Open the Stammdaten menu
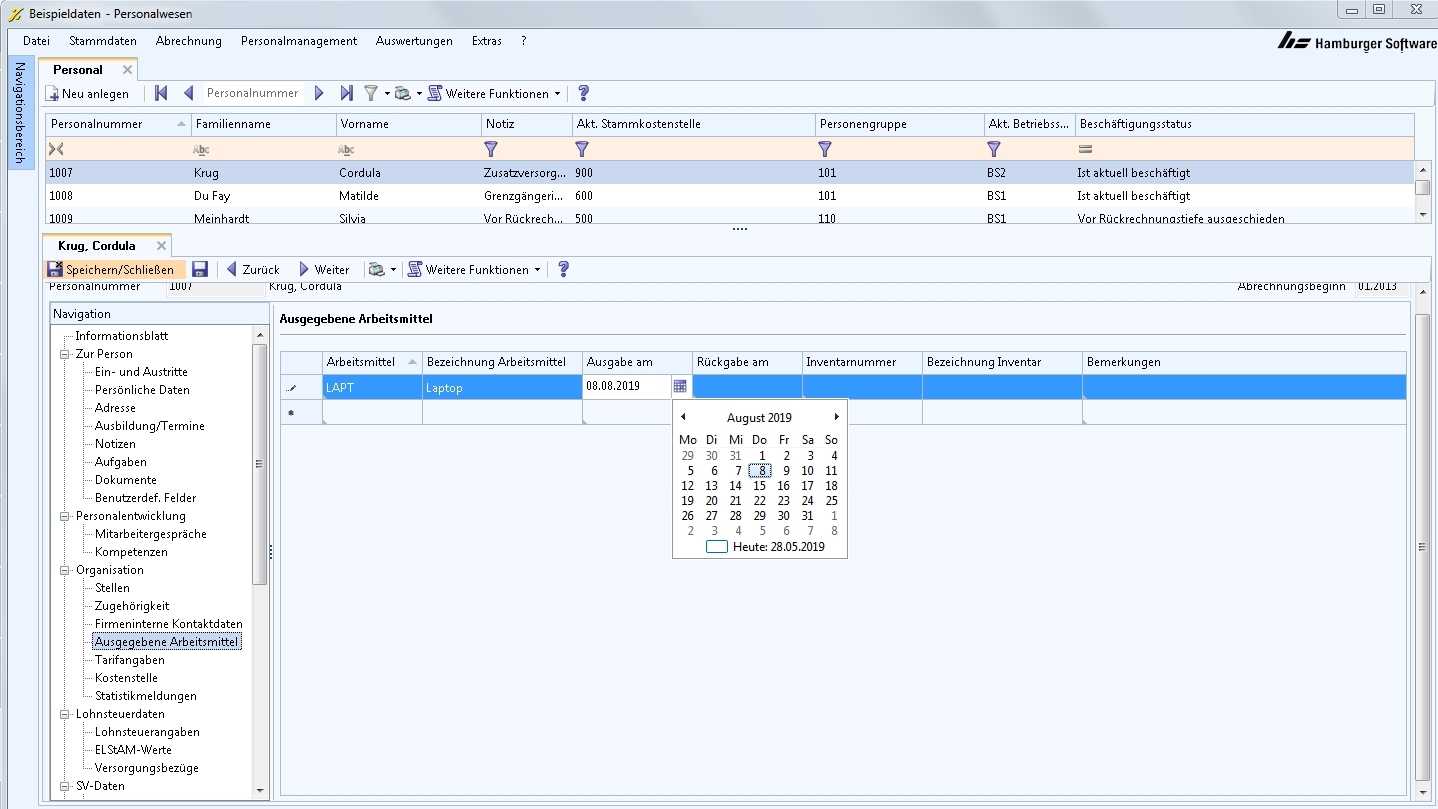This screenshot has height=809, width=1438. point(103,41)
